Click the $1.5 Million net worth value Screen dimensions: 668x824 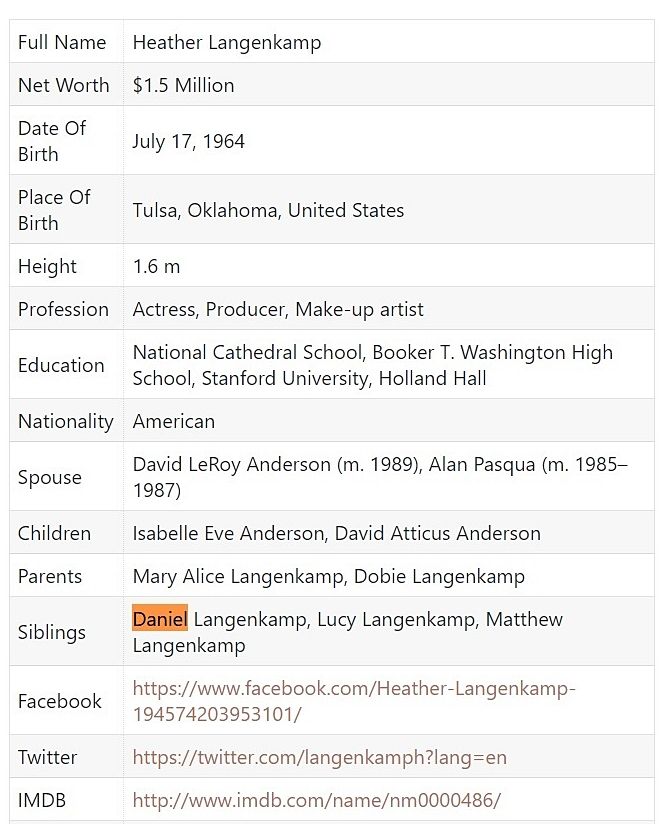183,85
